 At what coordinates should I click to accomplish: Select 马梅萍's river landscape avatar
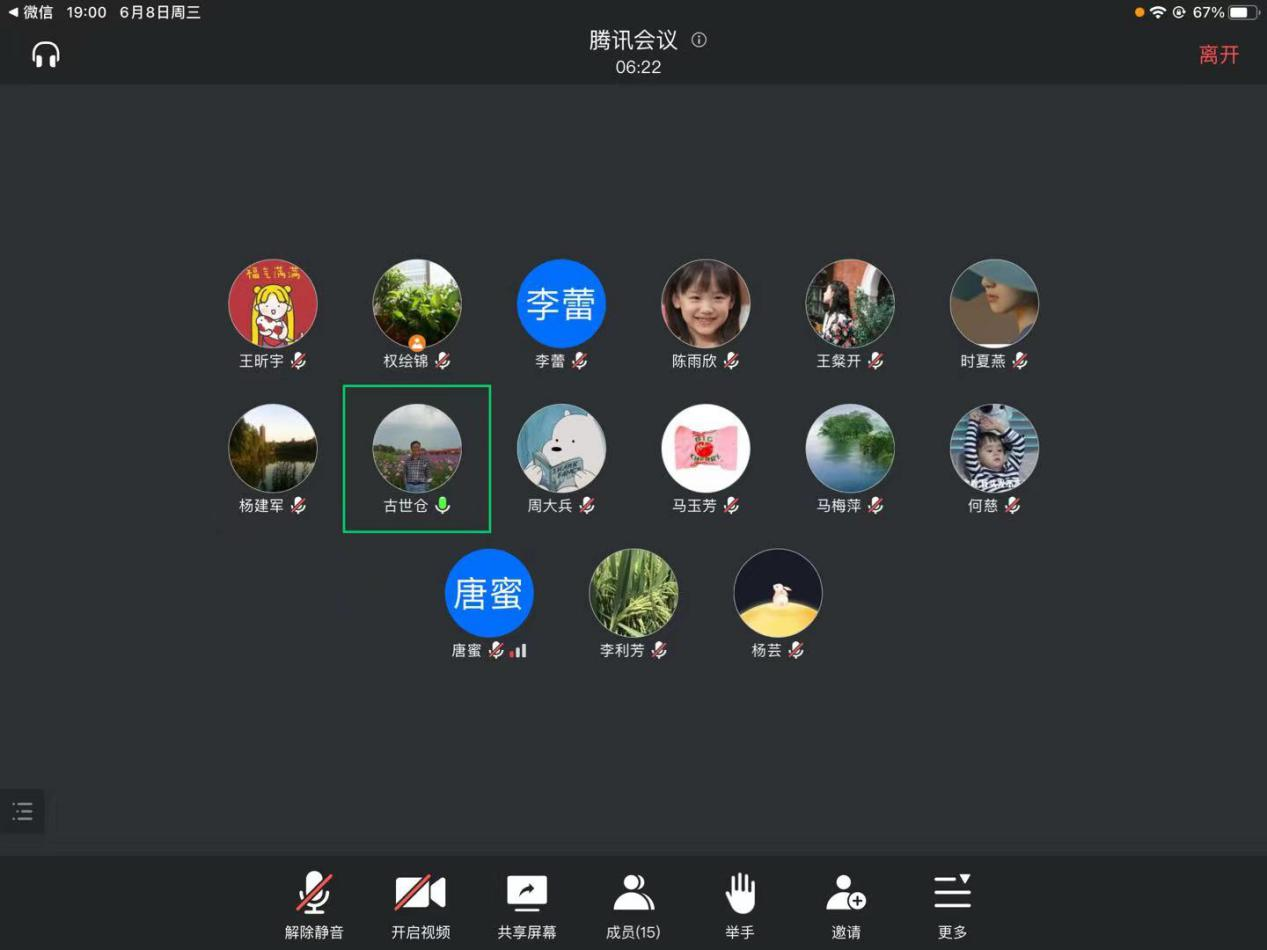pyautogui.click(x=850, y=448)
